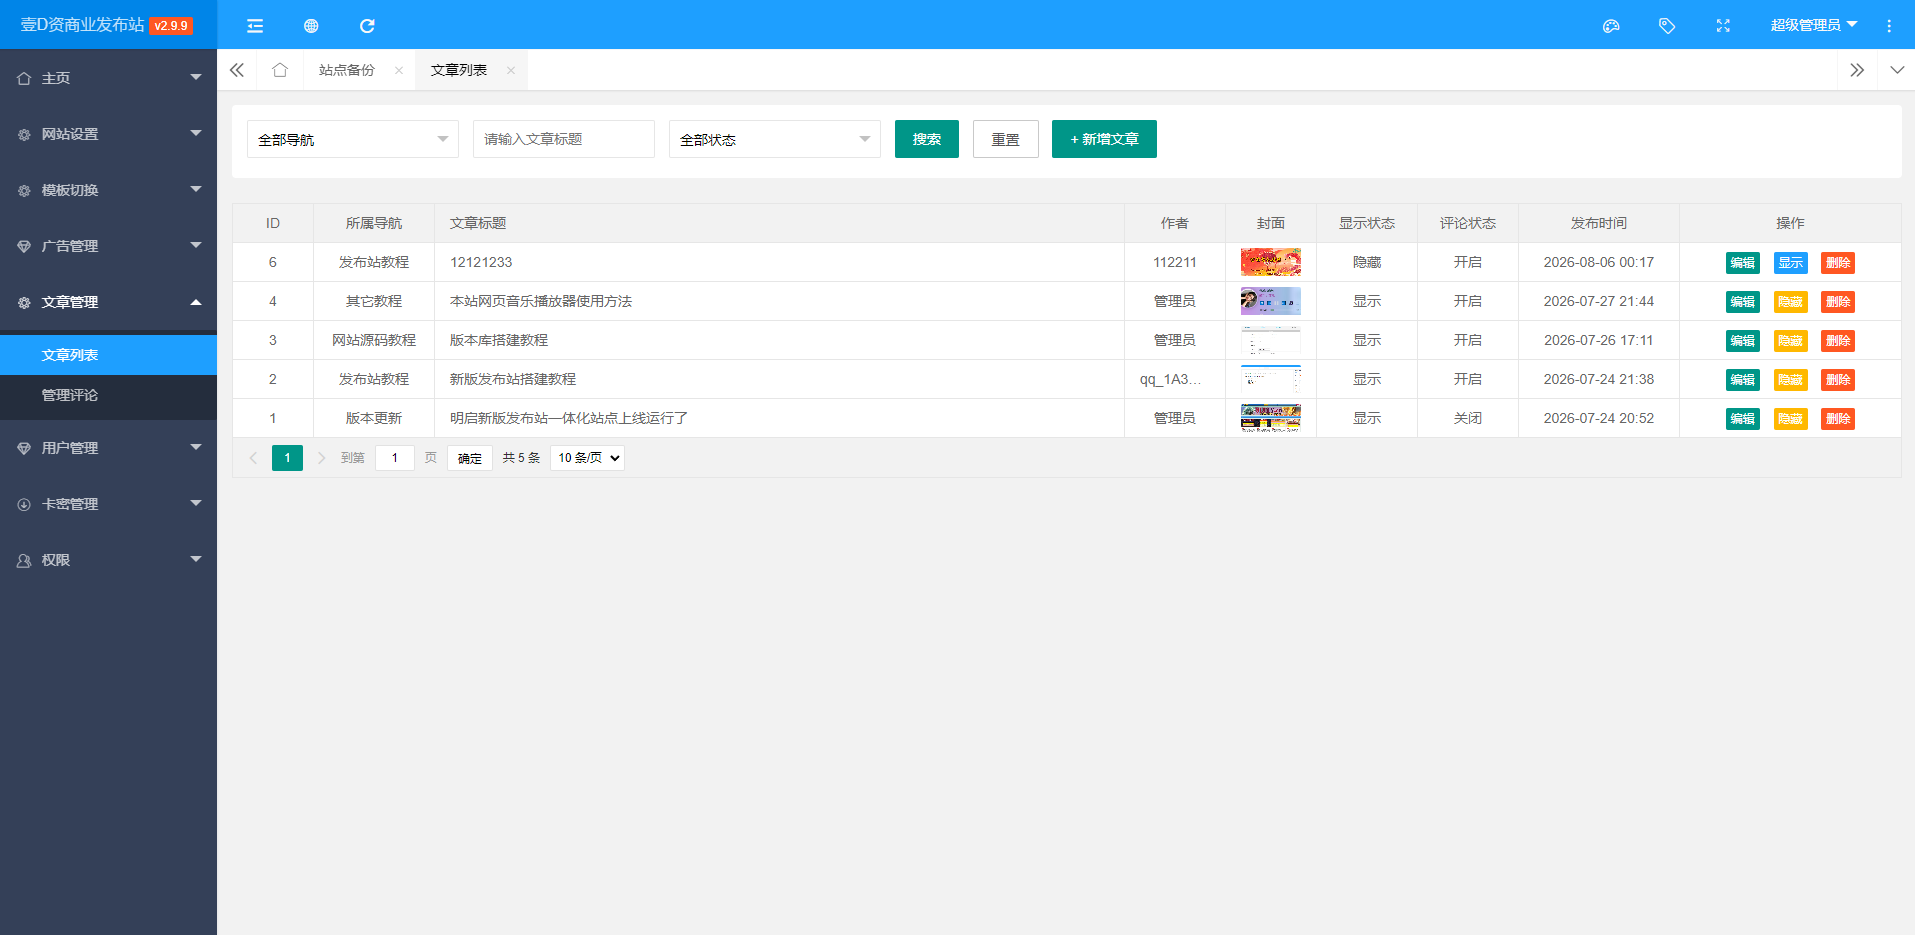
Task: Expand the 卡密管理 sidebar menu
Action: tap(108, 504)
